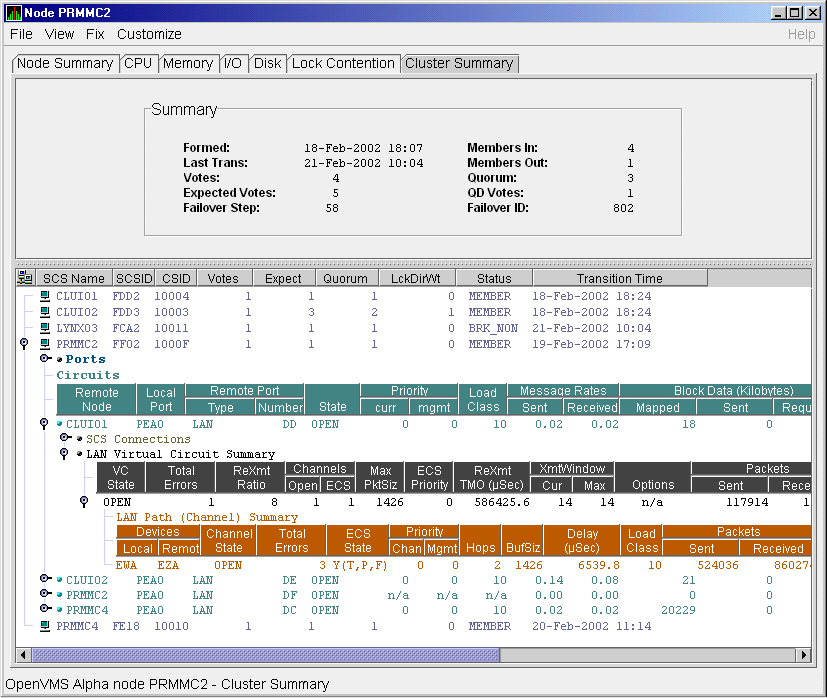The image size is (827, 698).
Task: Click the VC State column header
Action: 121,477
